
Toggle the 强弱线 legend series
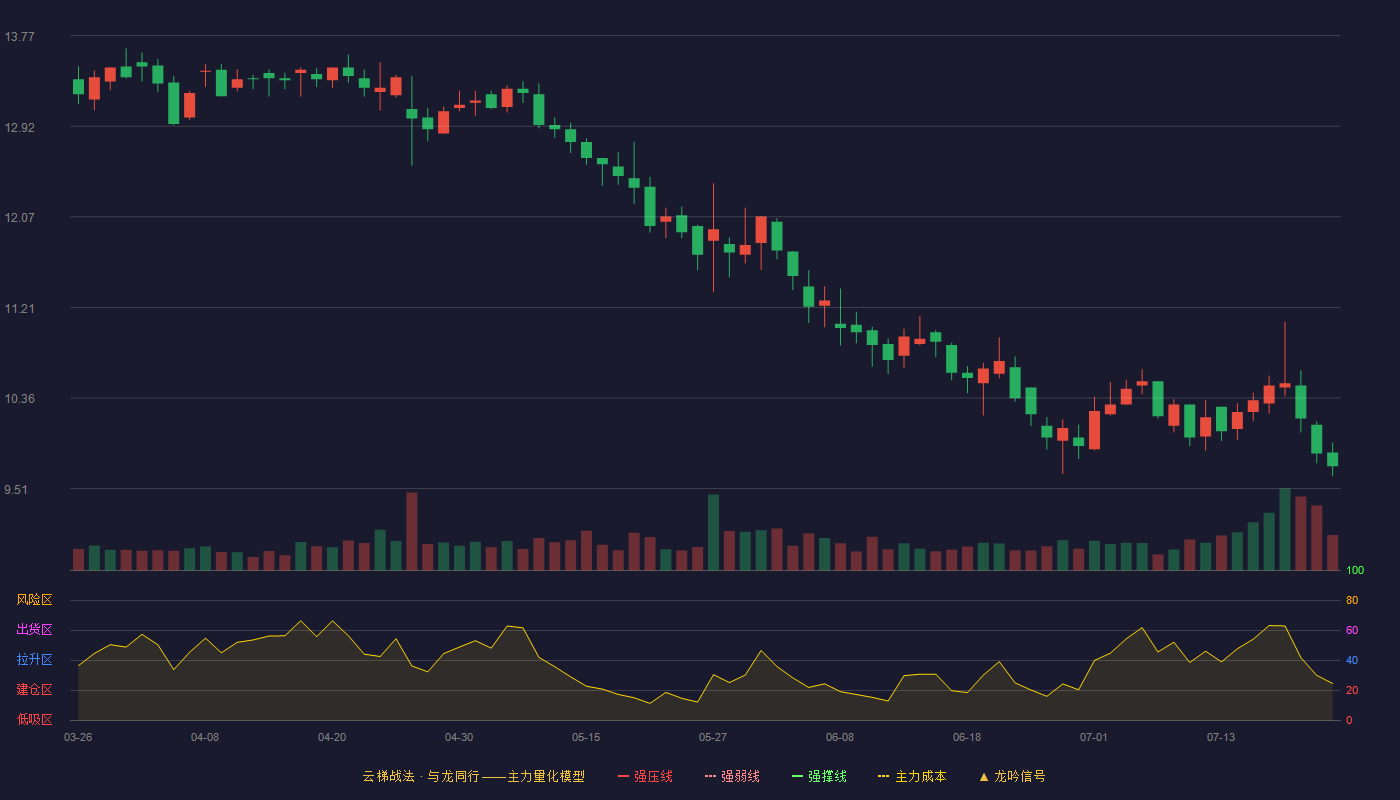click(732, 776)
